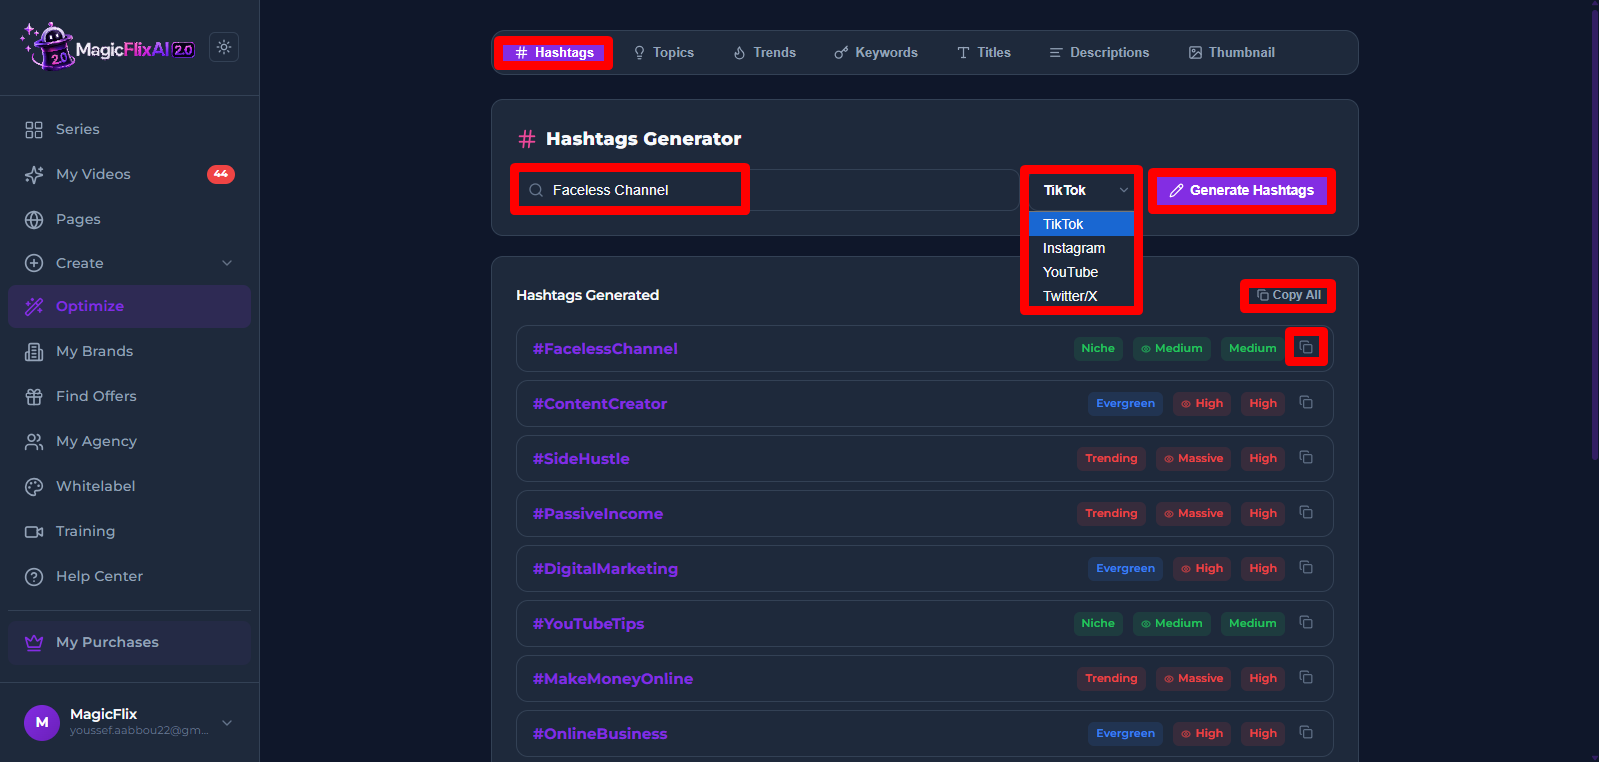Click the #FacelessChannel hashtag text
The width and height of the screenshot is (1599, 762).
[605, 349]
